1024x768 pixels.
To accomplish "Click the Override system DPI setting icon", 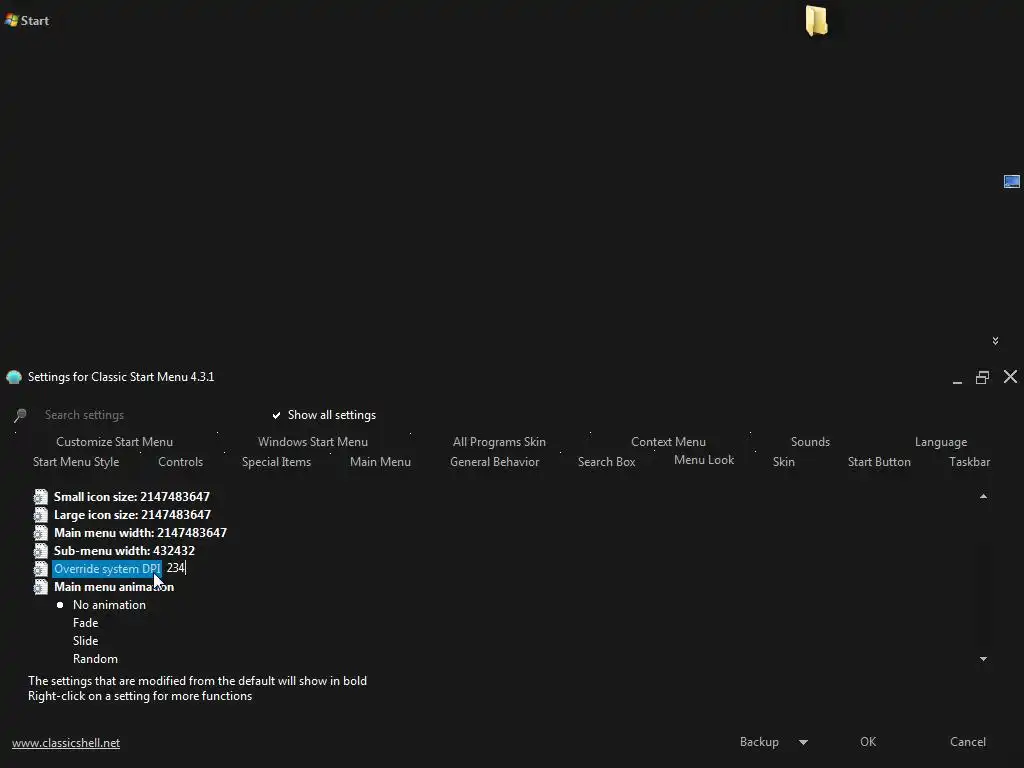I will tap(40, 569).
